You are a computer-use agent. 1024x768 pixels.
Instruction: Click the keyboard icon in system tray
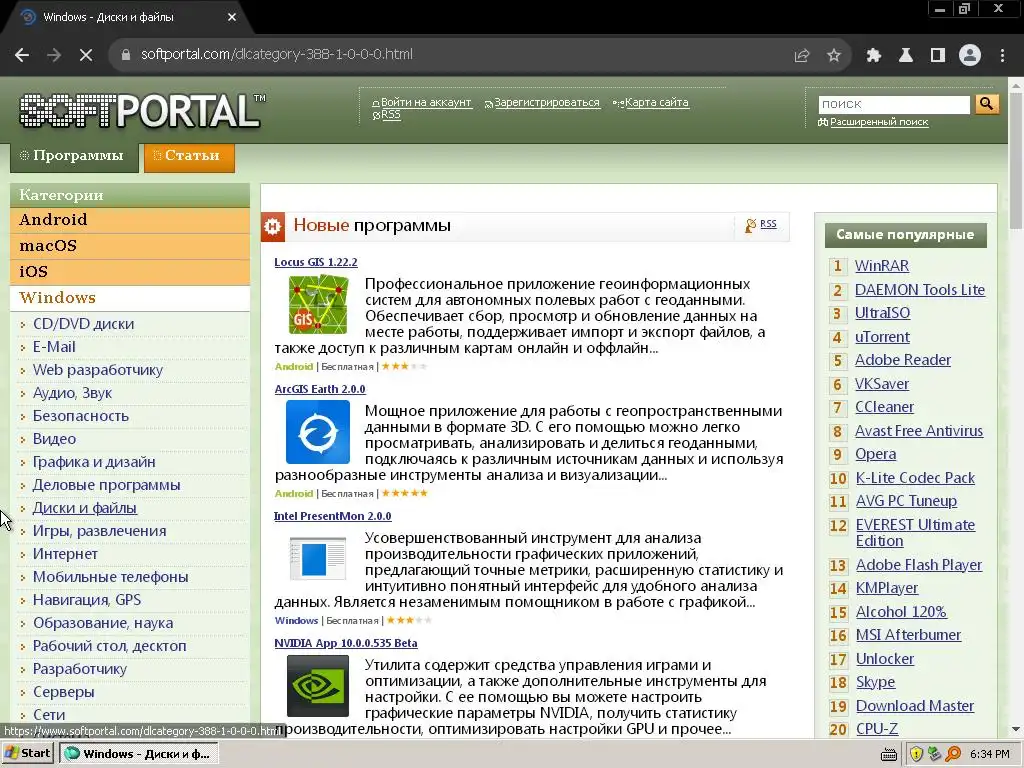coord(889,755)
